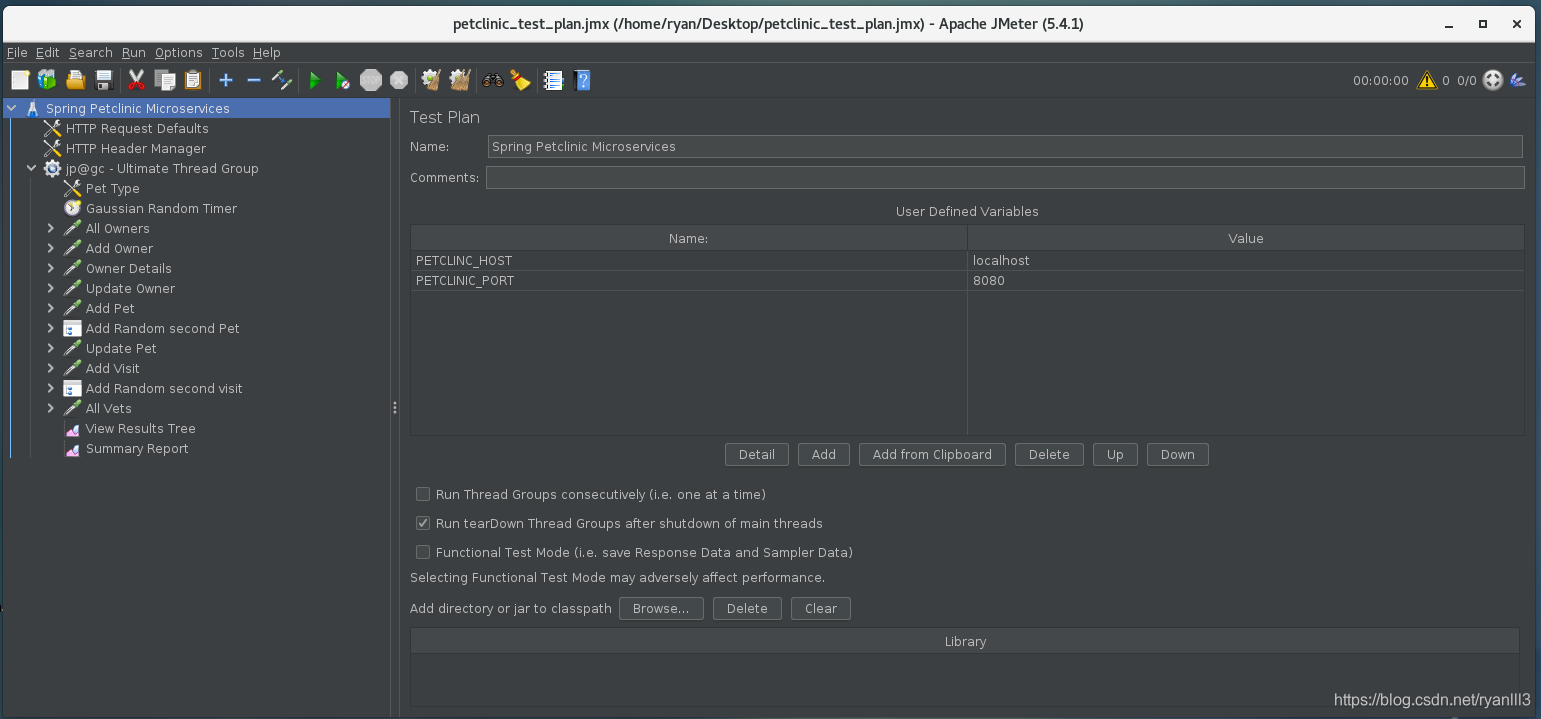Clear all results with double broom icon
The width and height of the screenshot is (1541, 719).
pos(459,80)
